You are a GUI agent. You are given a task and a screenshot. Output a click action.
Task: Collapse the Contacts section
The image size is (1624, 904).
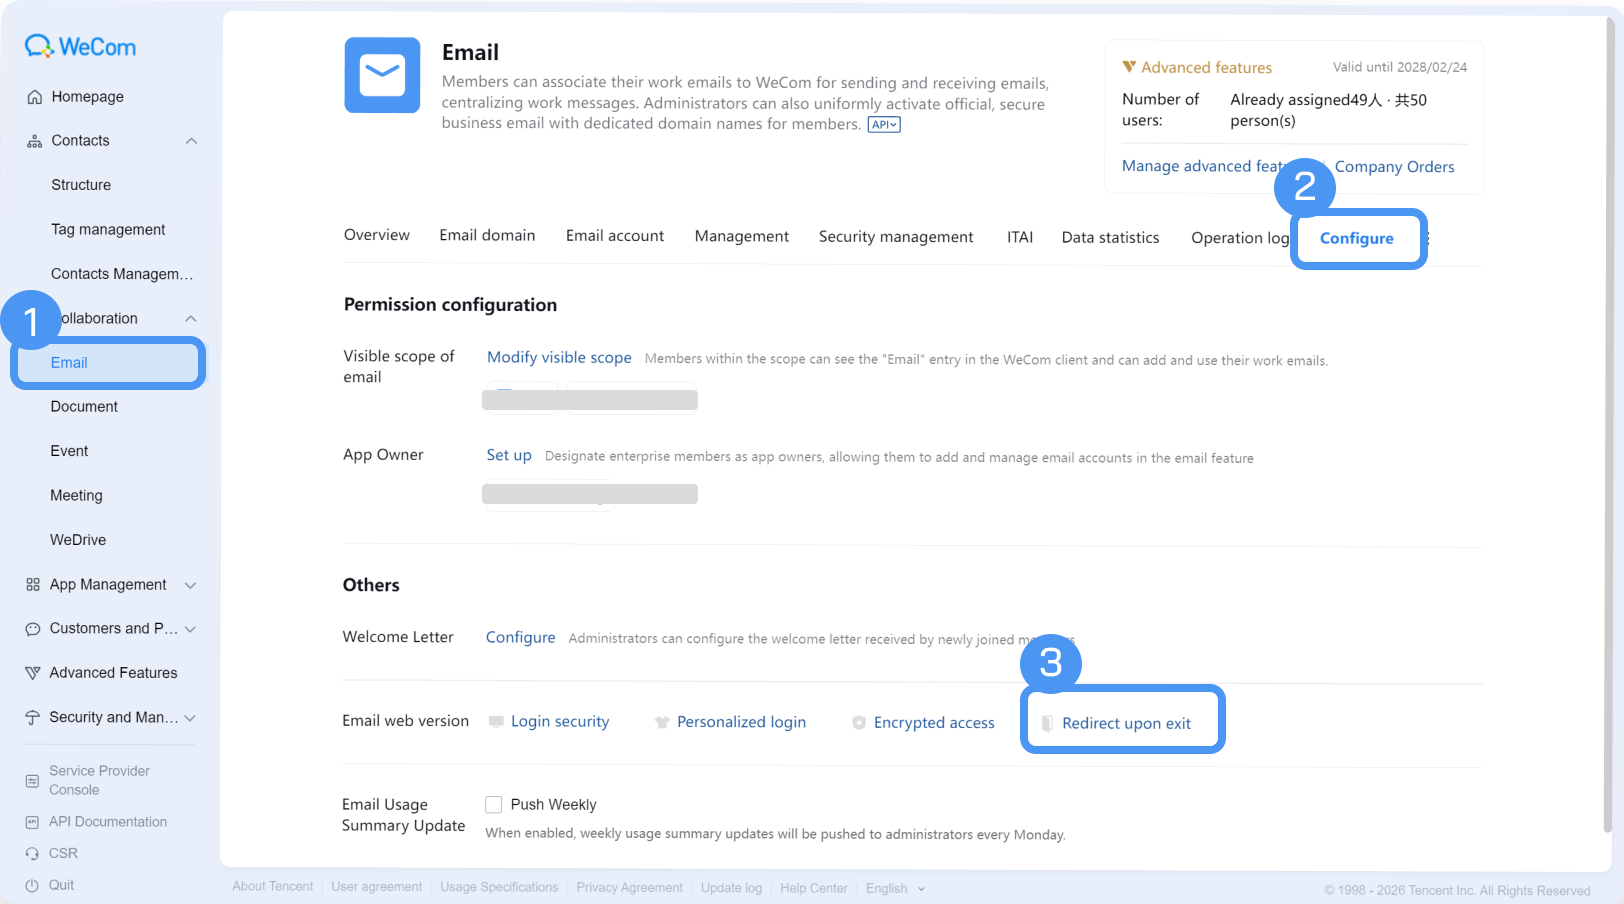point(191,141)
